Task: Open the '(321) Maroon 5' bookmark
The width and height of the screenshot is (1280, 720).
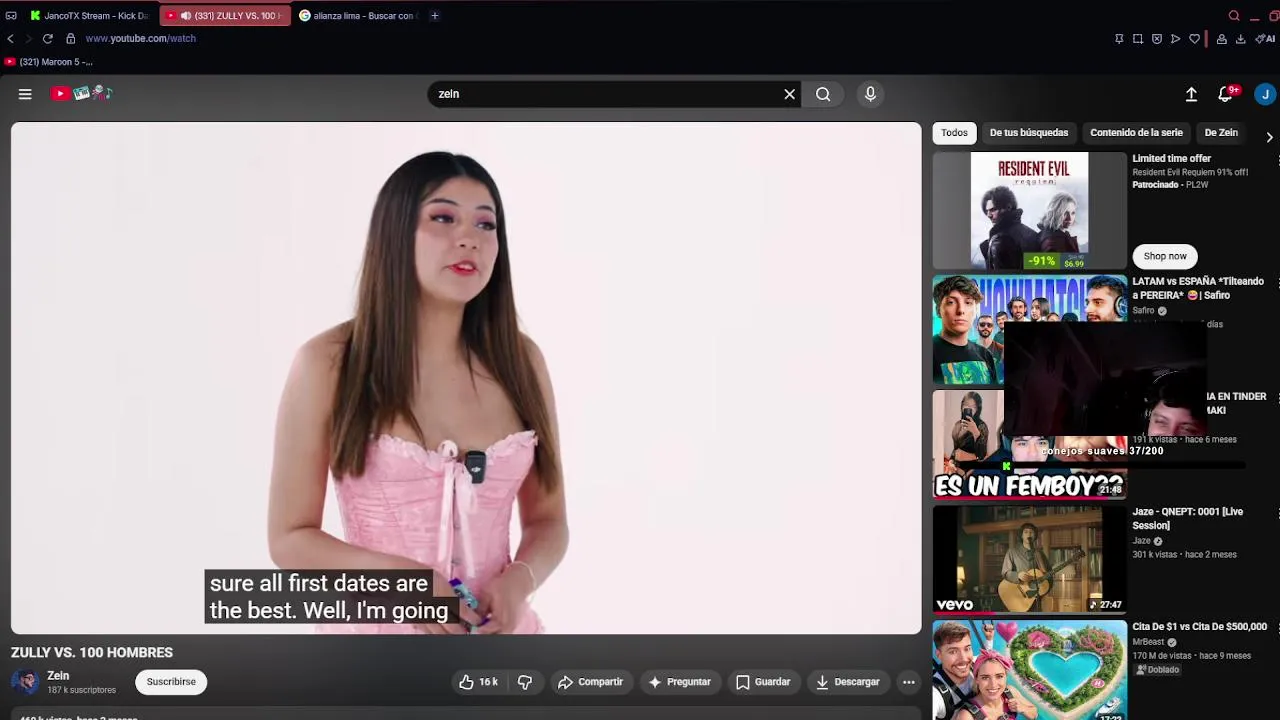Action: click(x=48, y=62)
